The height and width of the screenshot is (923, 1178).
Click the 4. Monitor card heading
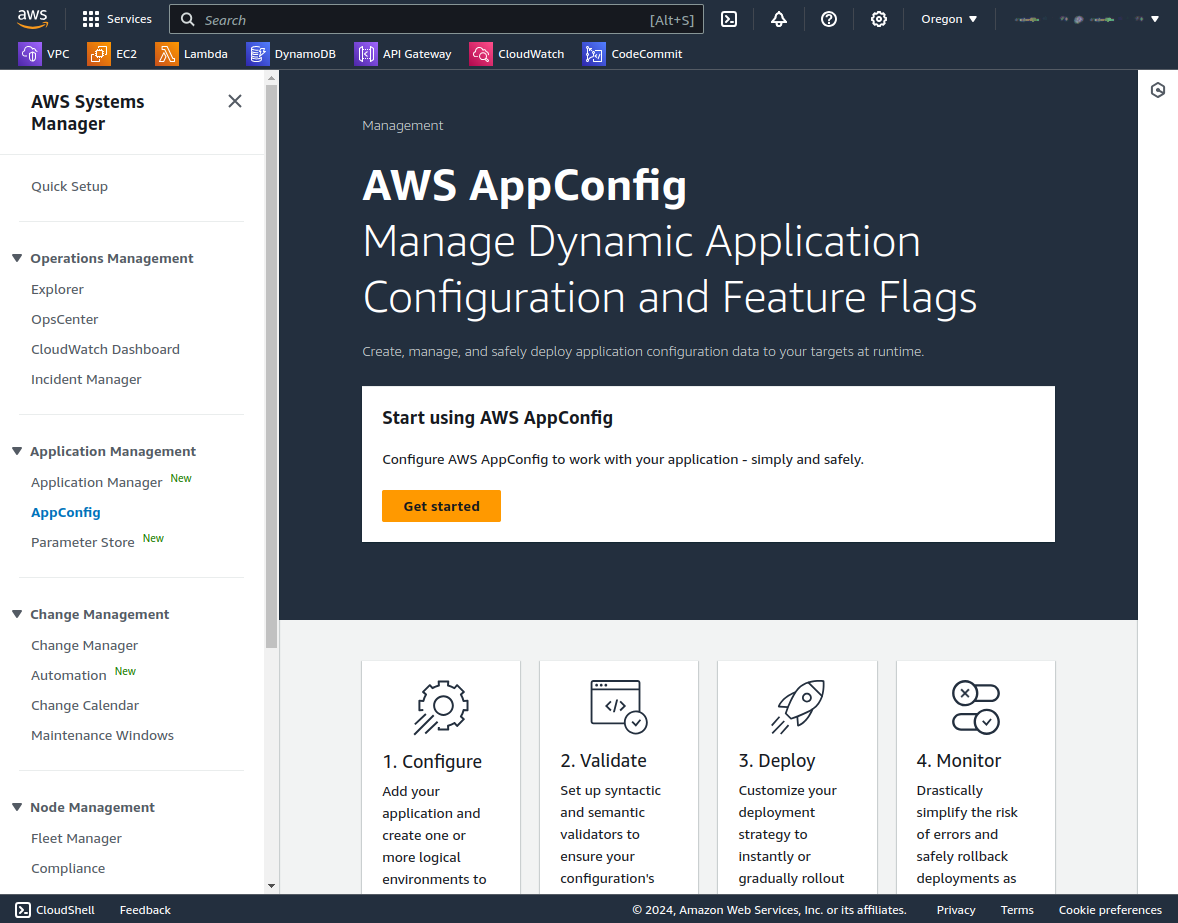click(959, 760)
